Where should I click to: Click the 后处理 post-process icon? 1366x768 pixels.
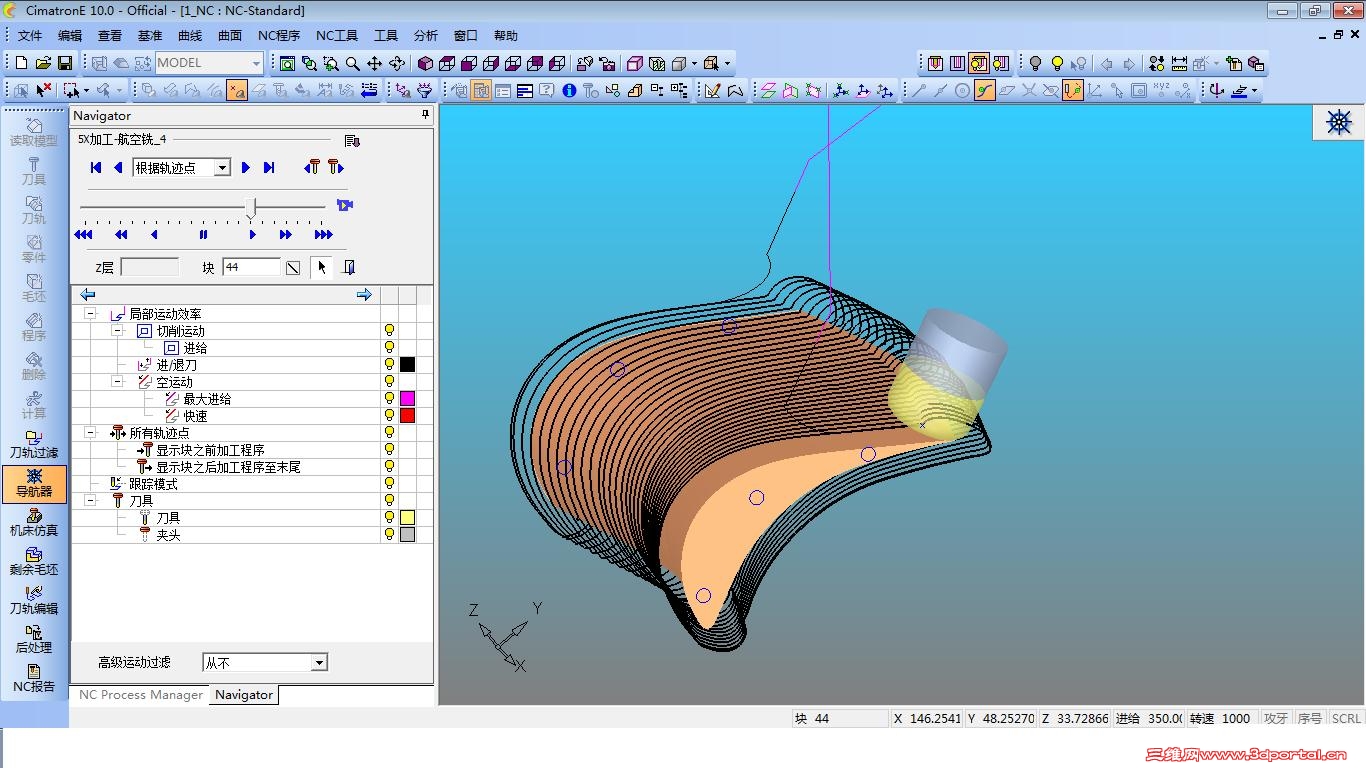coord(34,639)
